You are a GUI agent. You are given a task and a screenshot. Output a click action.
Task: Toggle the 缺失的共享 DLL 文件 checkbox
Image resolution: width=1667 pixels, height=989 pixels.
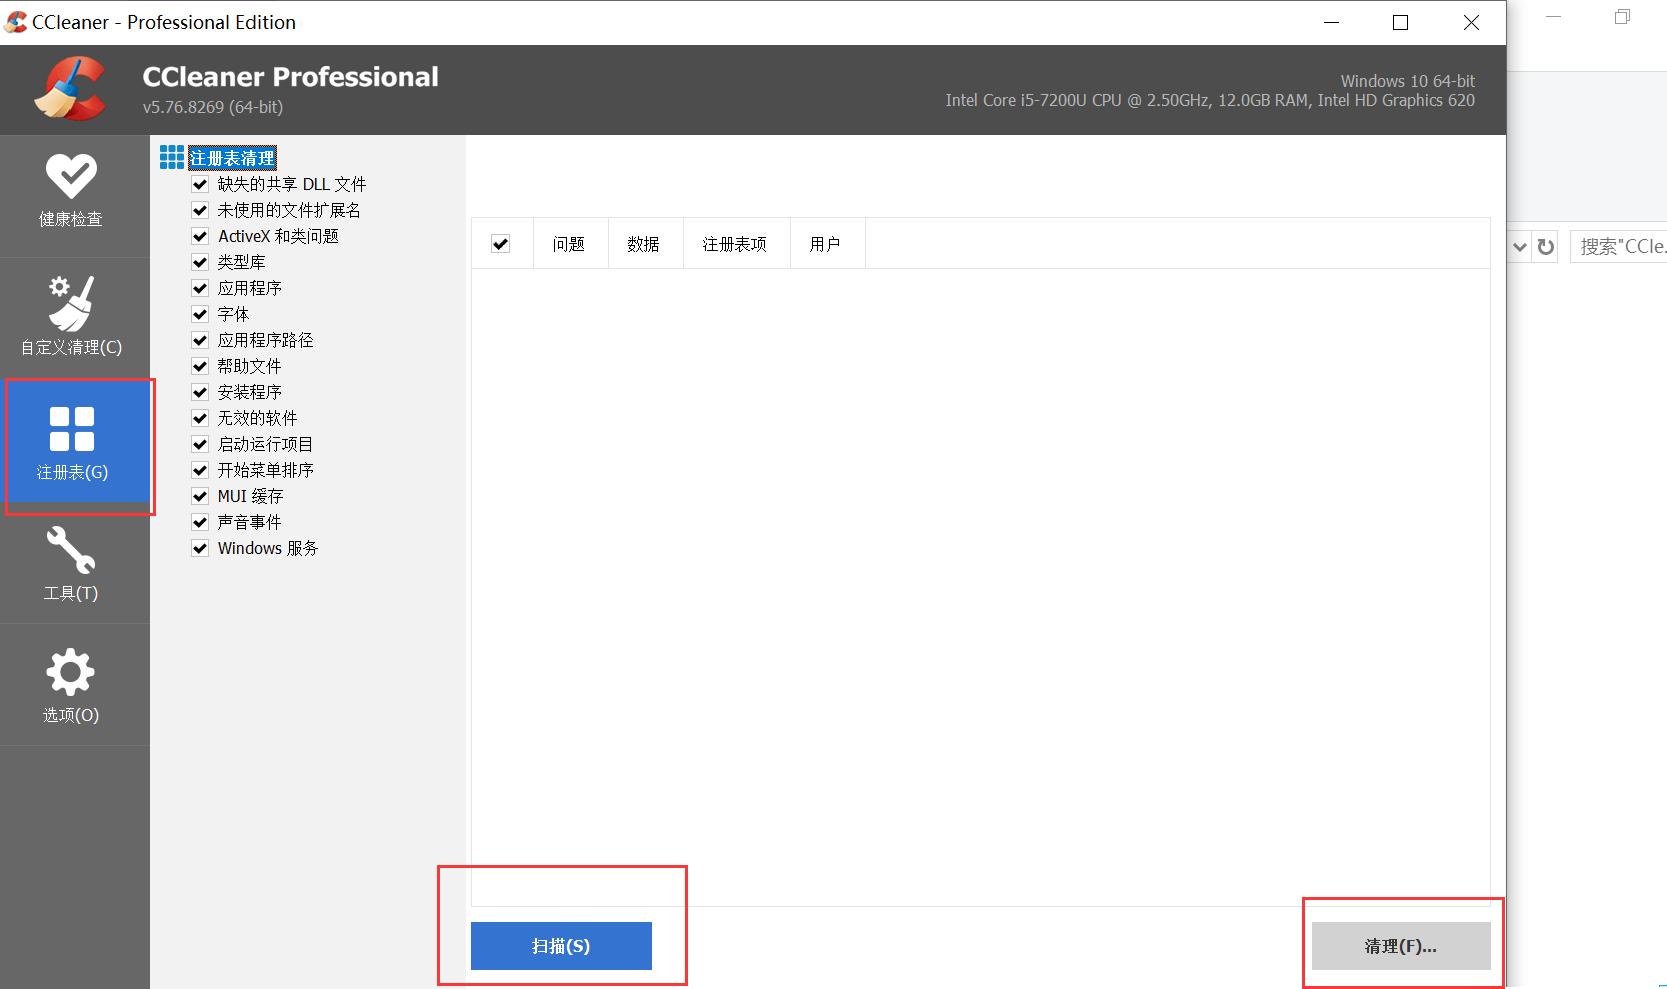click(x=200, y=184)
